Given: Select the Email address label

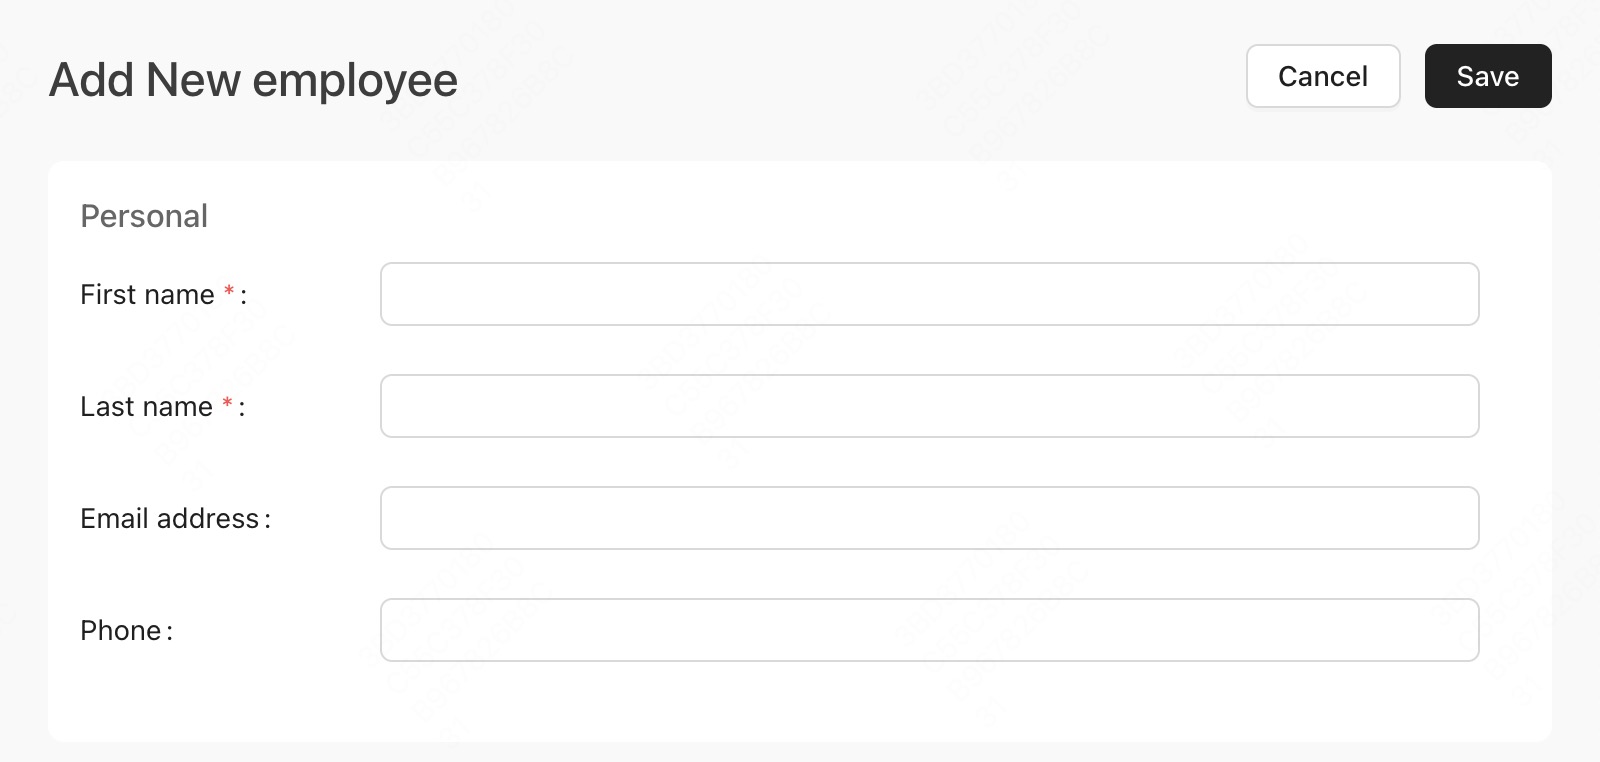Looking at the screenshot, I should pyautogui.click(x=170, y=518).
